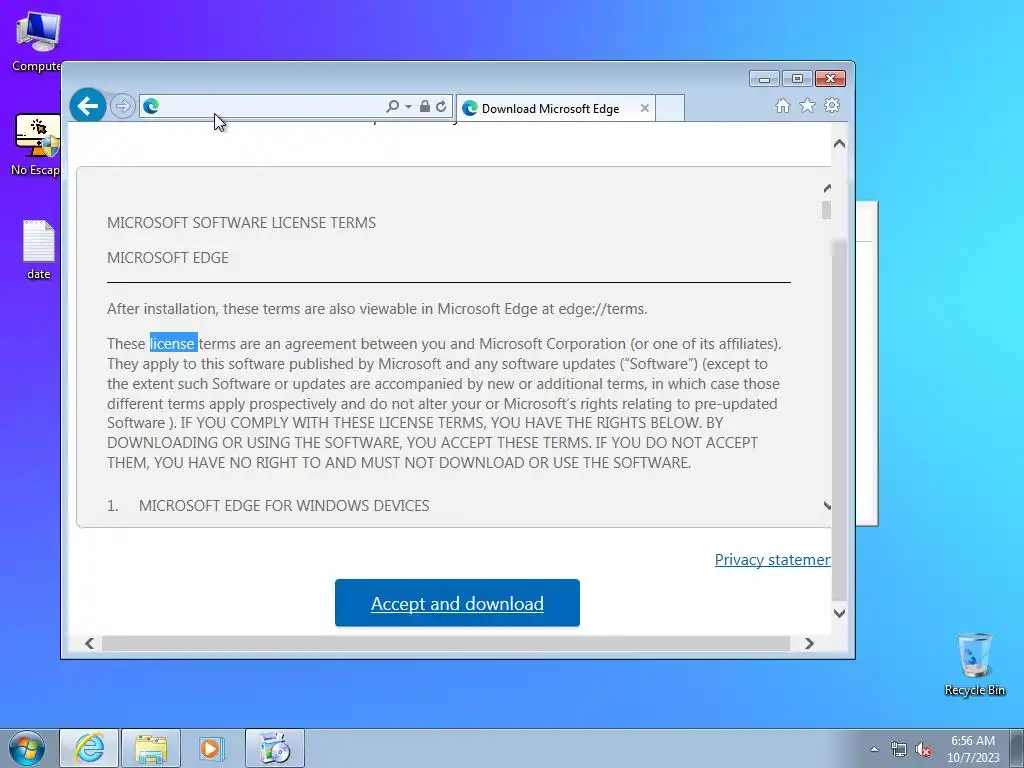Image resolution: width=1024 pixels, height=768 pixels.
Task: Open Favorites with the star icon
Action: [807, 105]
